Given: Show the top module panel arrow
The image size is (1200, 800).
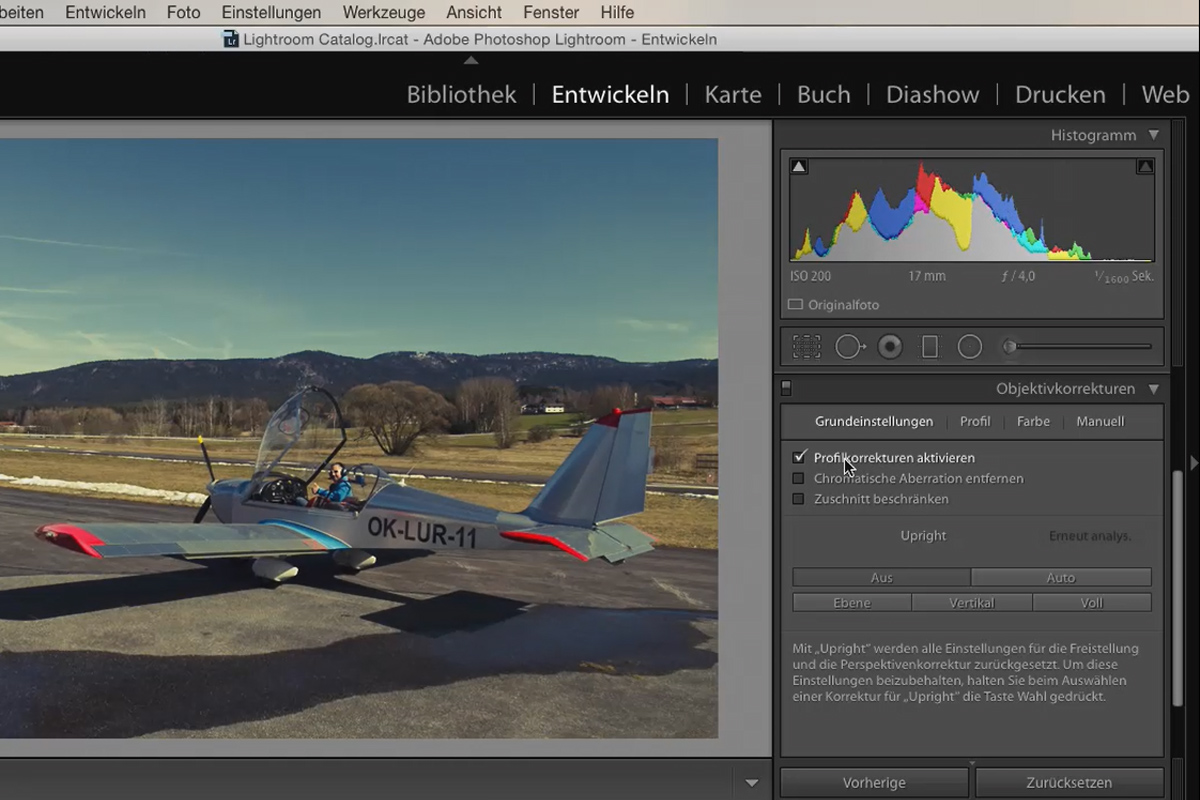Looking at the screenshot, I should 471,60.
